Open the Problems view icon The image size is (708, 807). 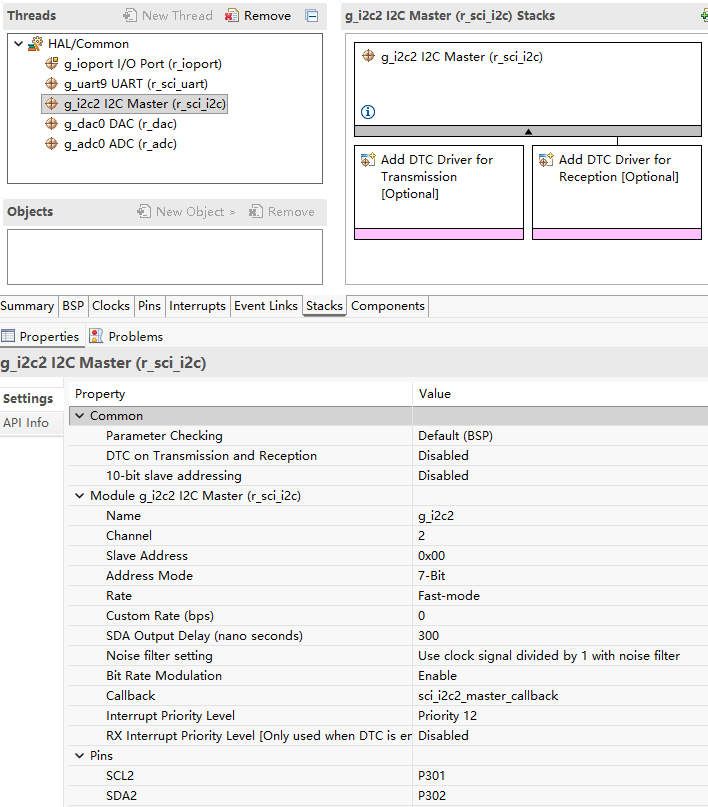click(96, 336)
